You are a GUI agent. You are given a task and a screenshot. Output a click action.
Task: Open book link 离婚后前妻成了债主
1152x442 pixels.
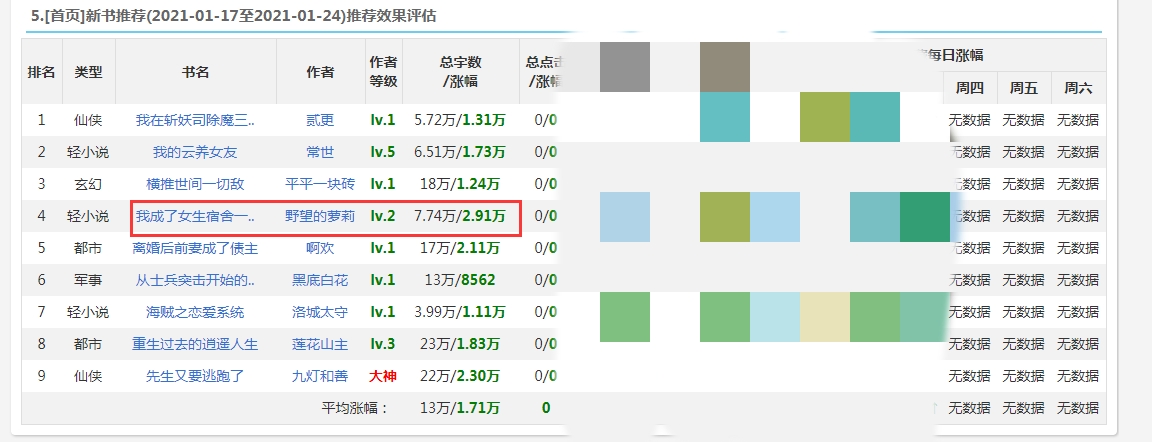[195, 248]
